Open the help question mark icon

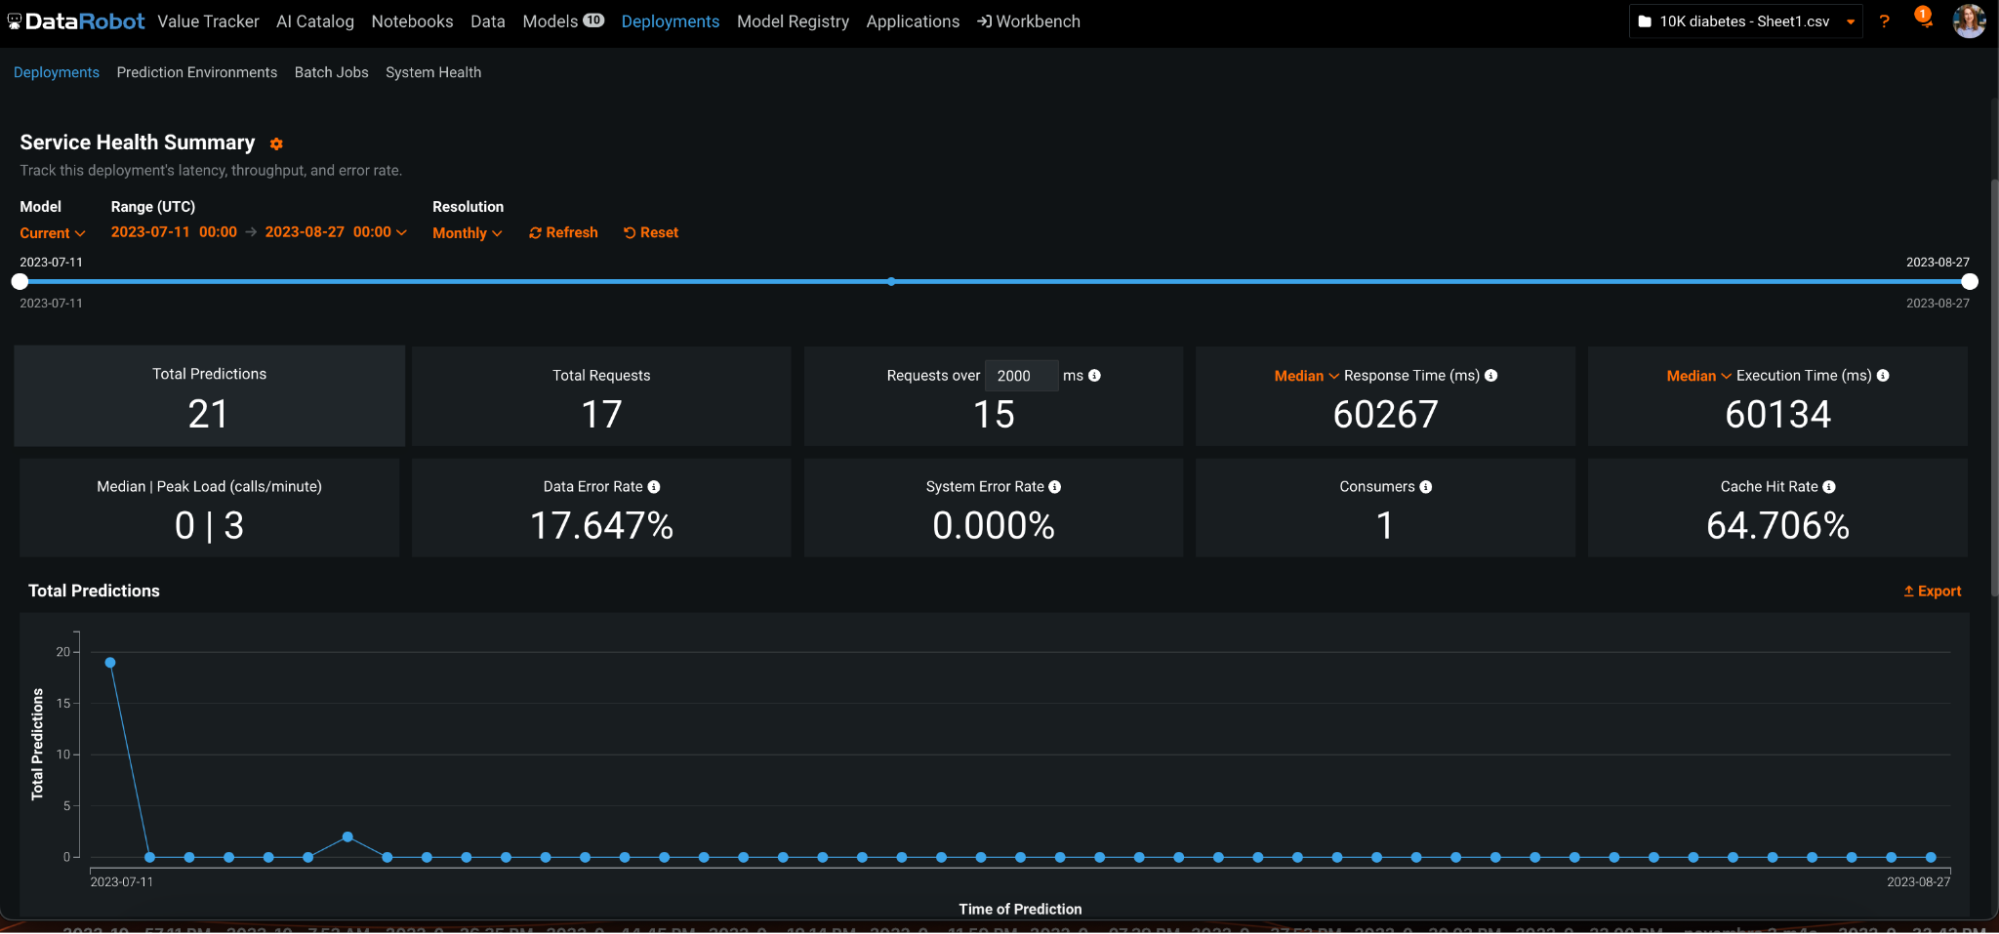pyautogui.click(x=1884, y=21)
